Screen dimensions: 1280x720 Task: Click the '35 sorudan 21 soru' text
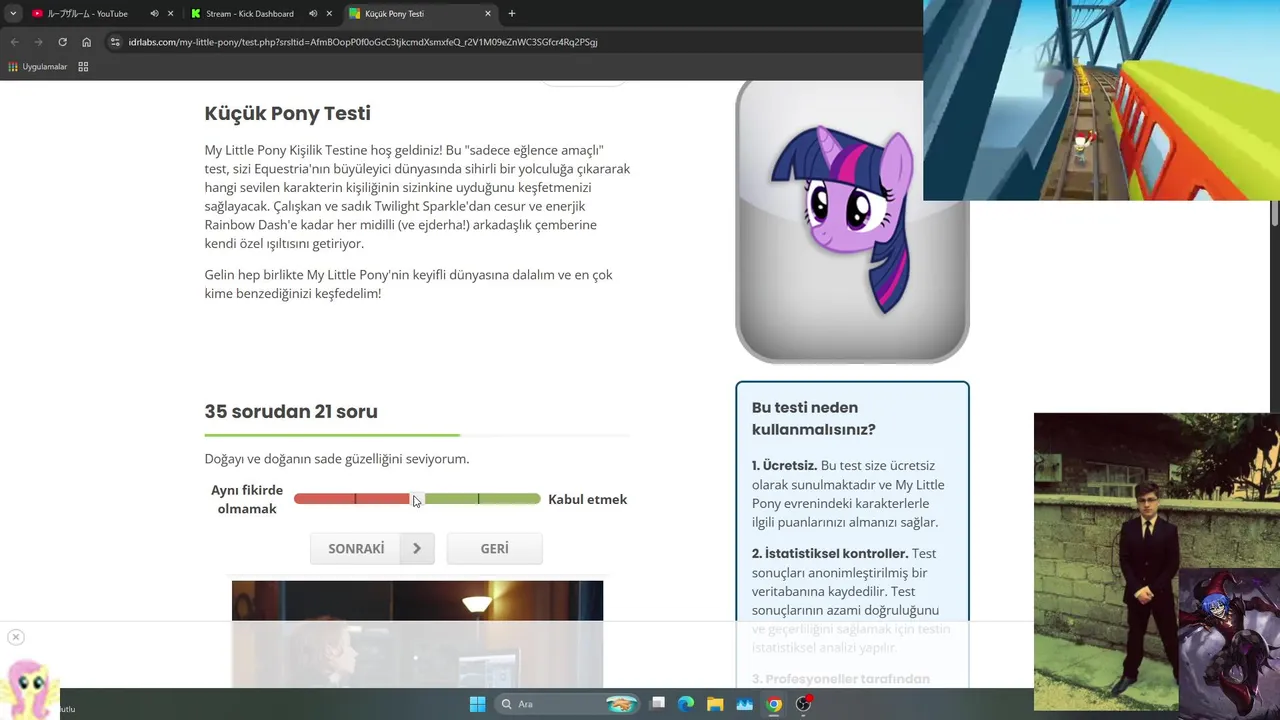(x=291, y=411)
